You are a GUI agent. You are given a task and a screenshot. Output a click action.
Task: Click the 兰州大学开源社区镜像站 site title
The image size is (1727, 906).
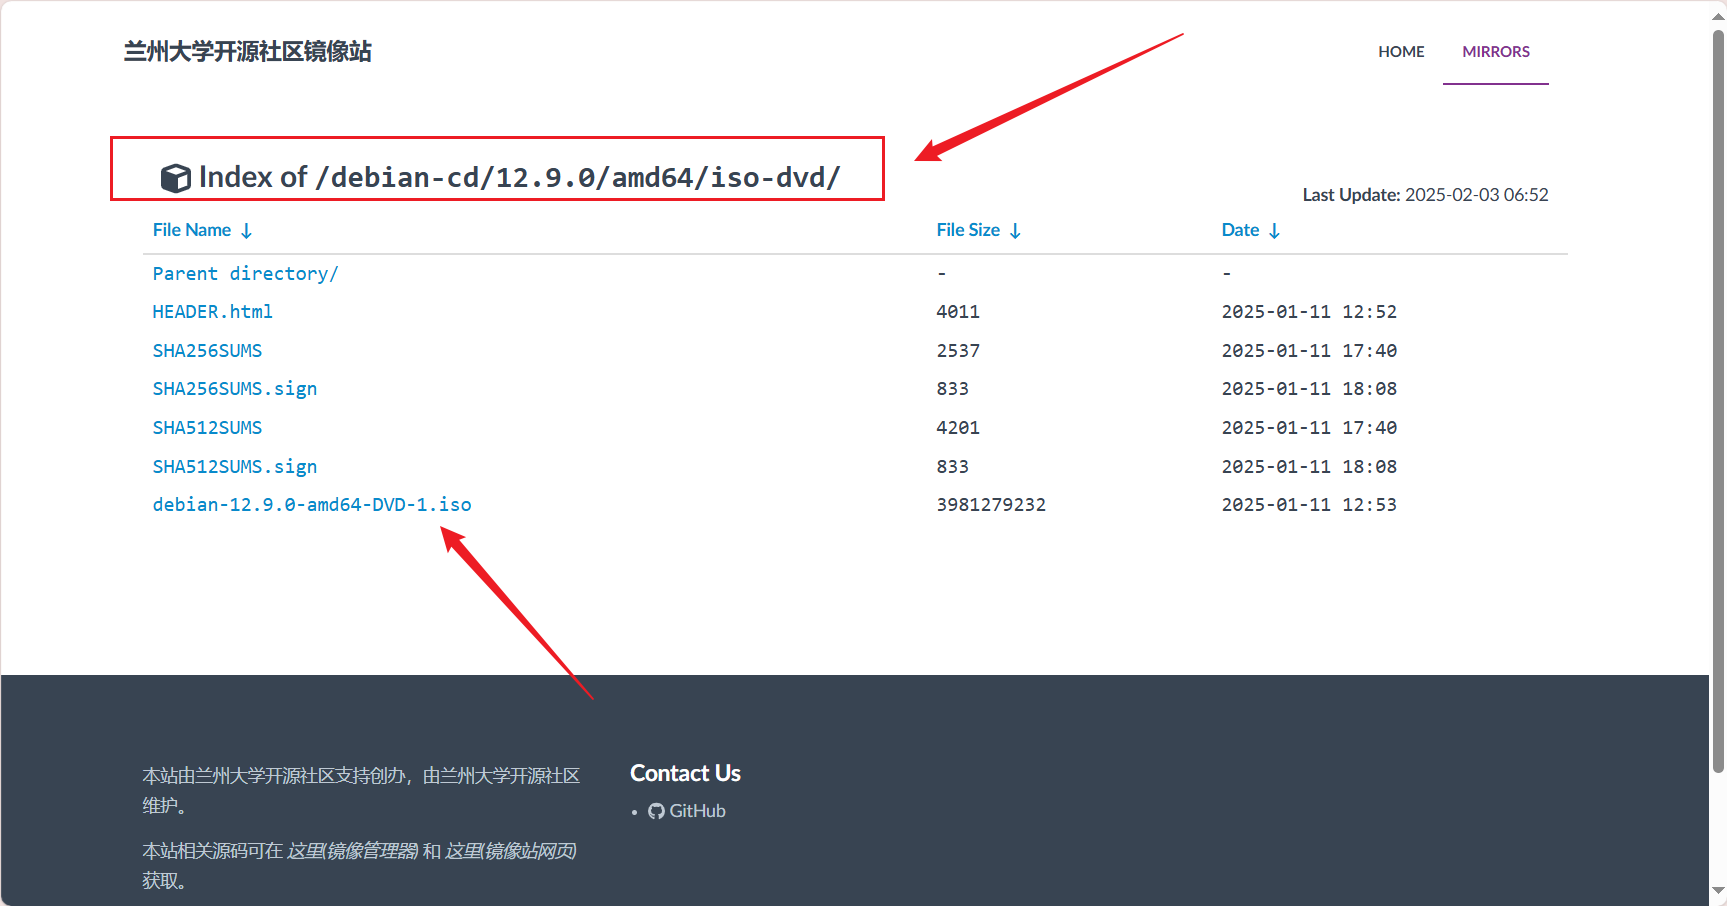pyautogui.click(x=247, y=52)
